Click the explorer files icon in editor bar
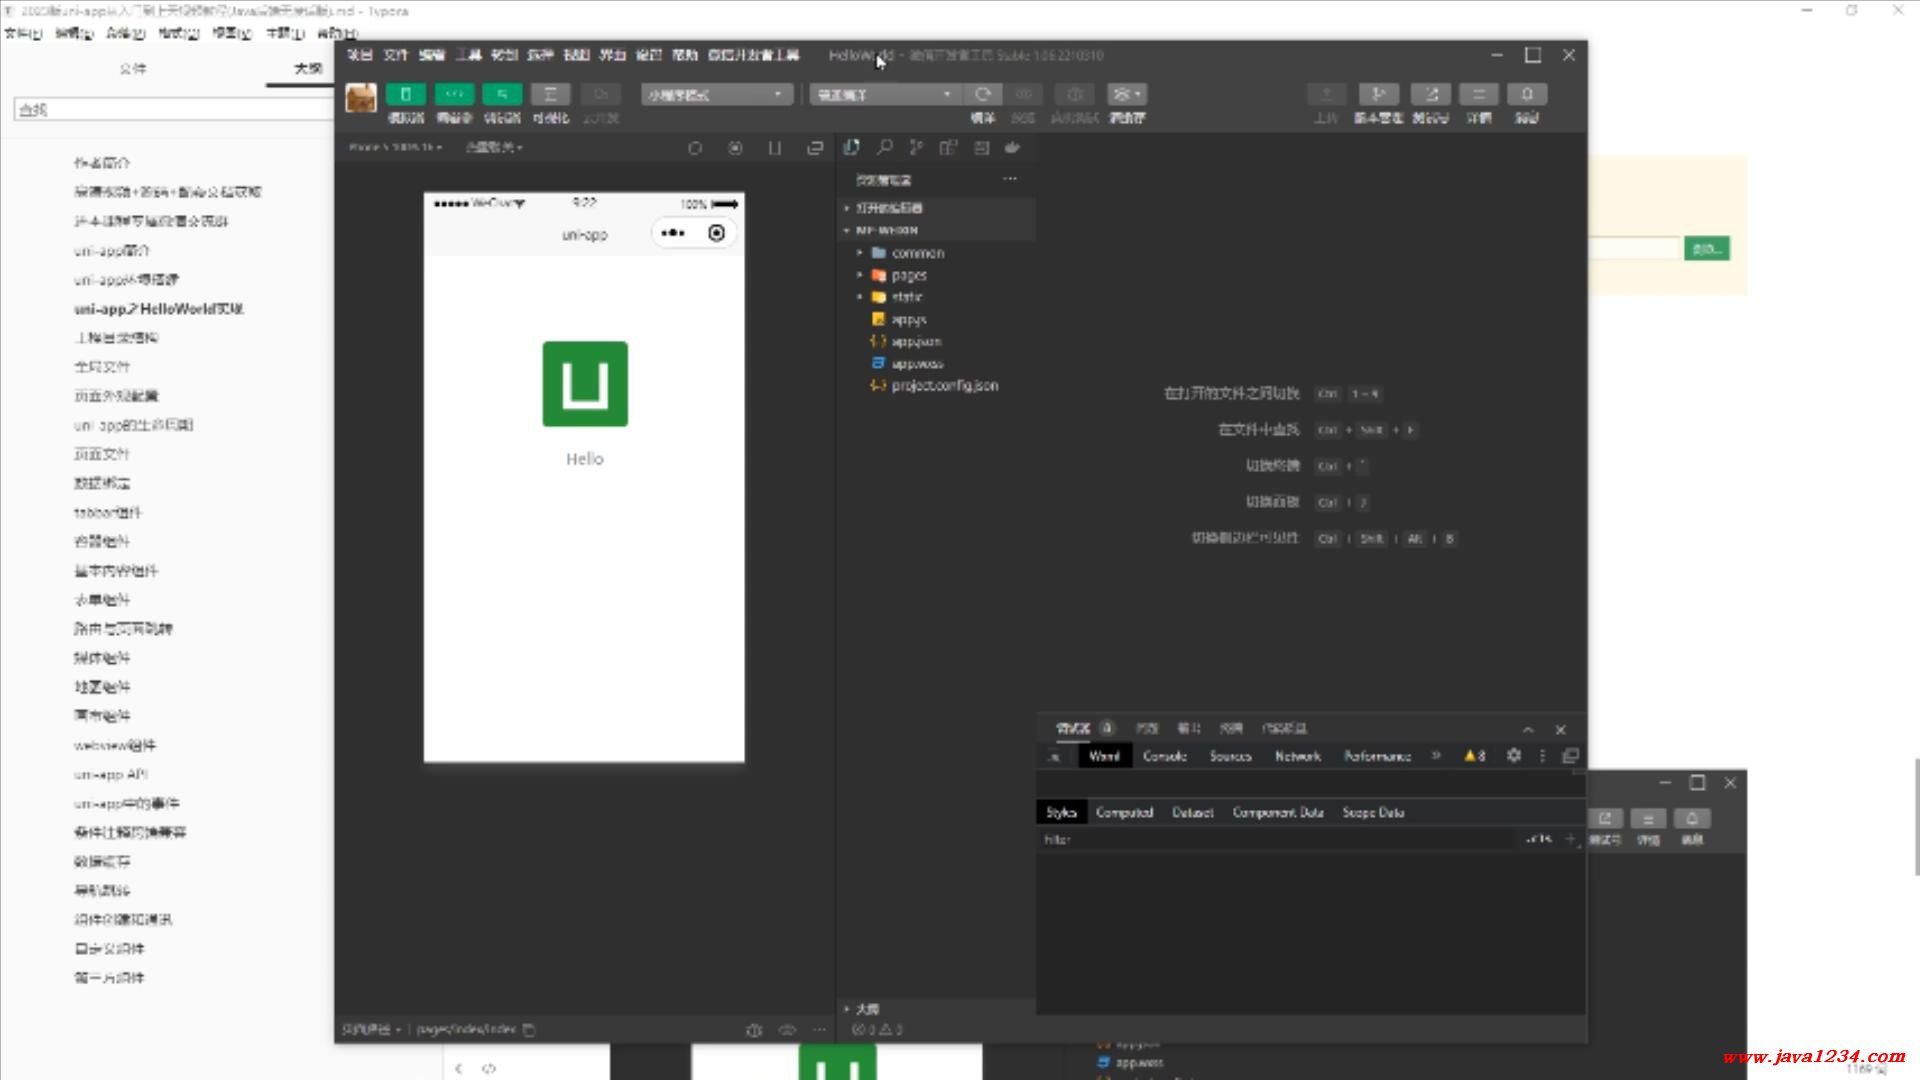 [851, 147]
